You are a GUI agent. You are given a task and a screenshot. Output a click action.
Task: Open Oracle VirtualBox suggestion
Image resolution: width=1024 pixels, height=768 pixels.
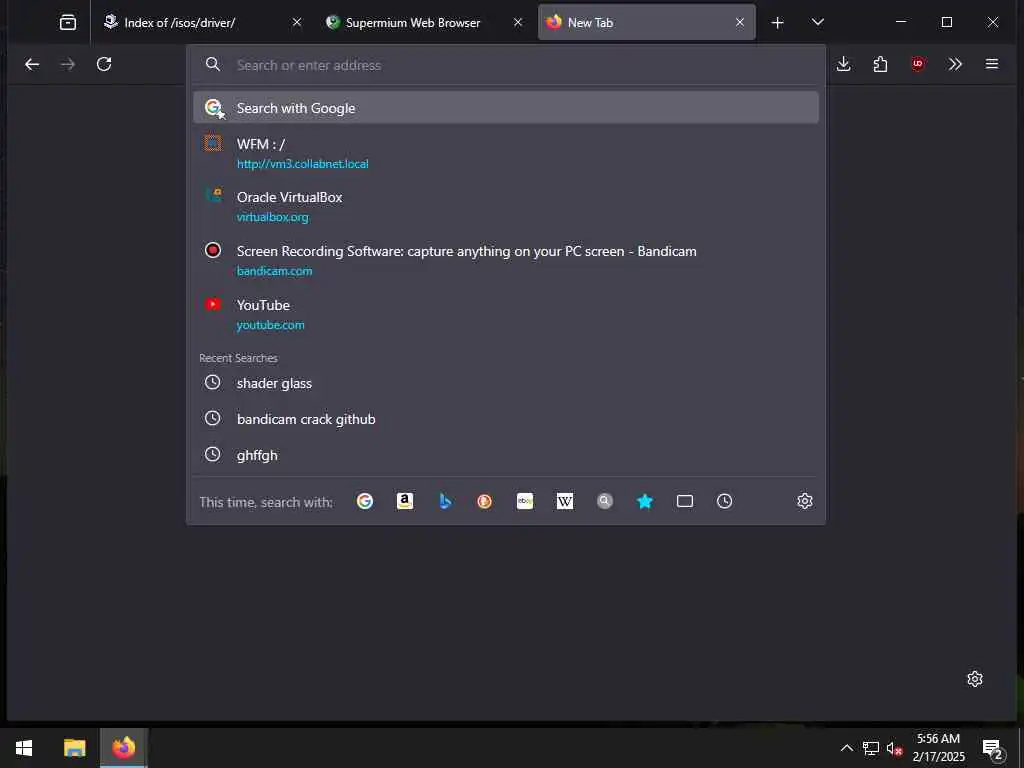[x=506, y=206]
